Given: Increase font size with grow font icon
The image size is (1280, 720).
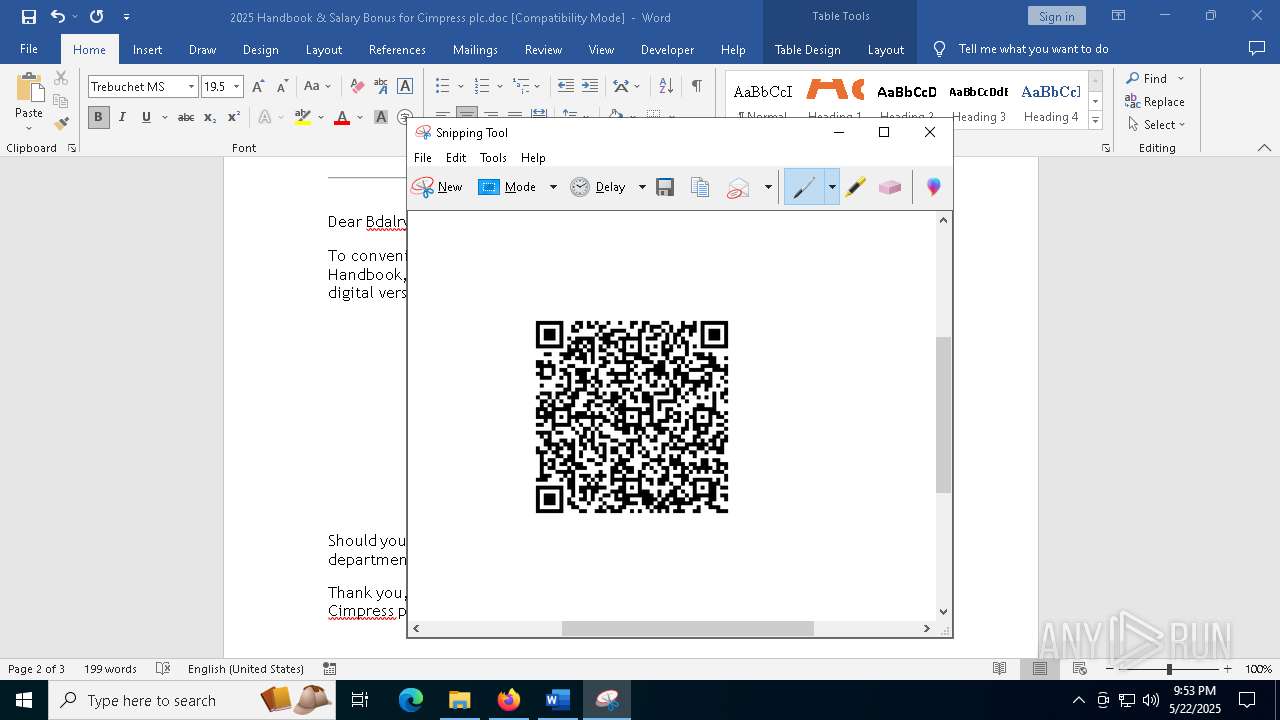Looking at the screenshot, I should click(x=258, y=87).
